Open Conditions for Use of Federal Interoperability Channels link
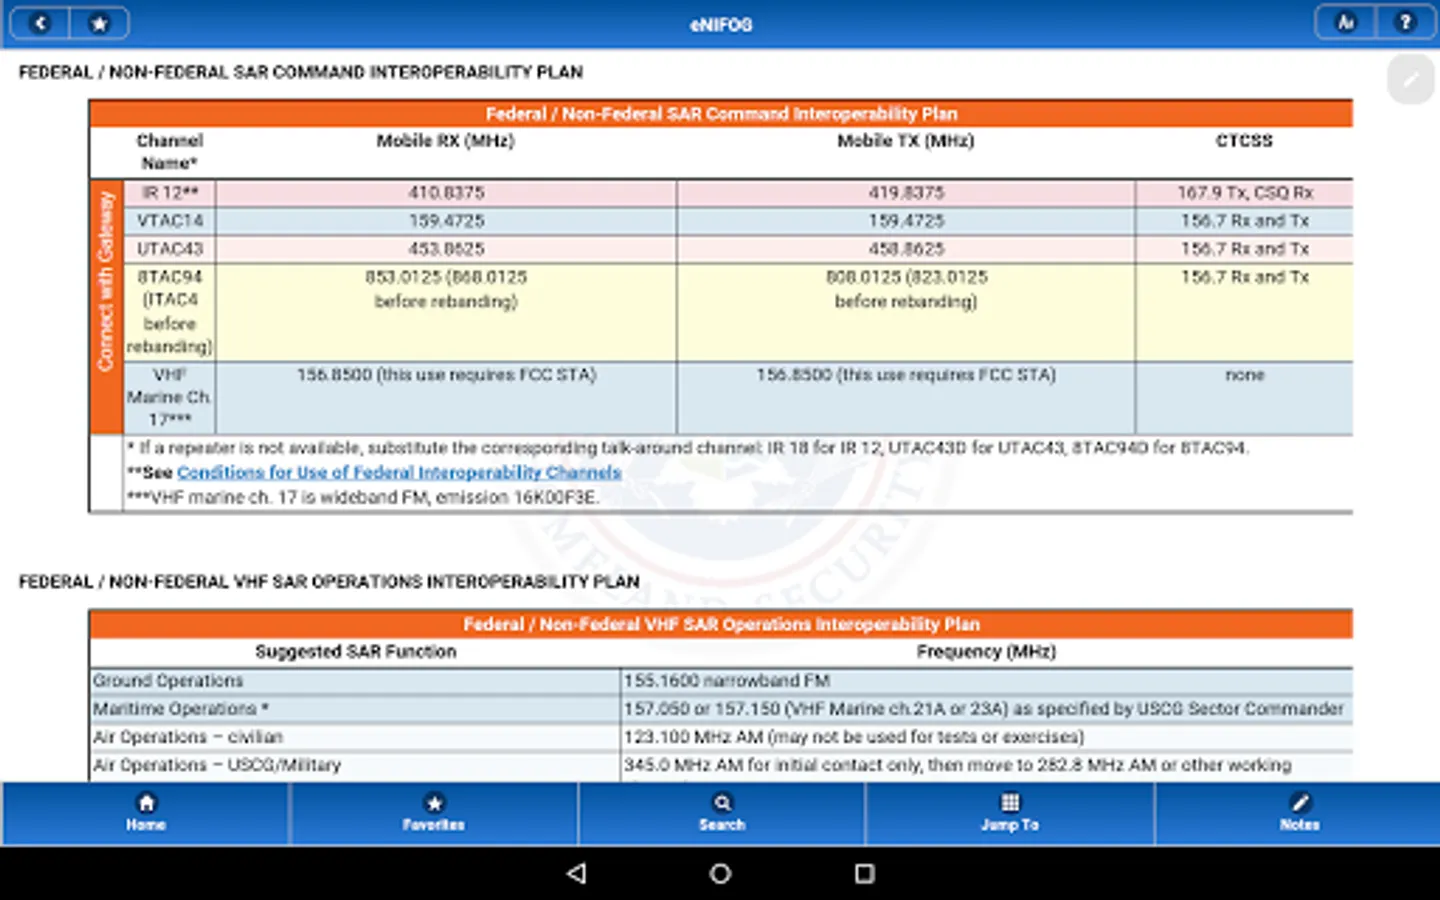 pyautogui.click(x=399, y=472)
